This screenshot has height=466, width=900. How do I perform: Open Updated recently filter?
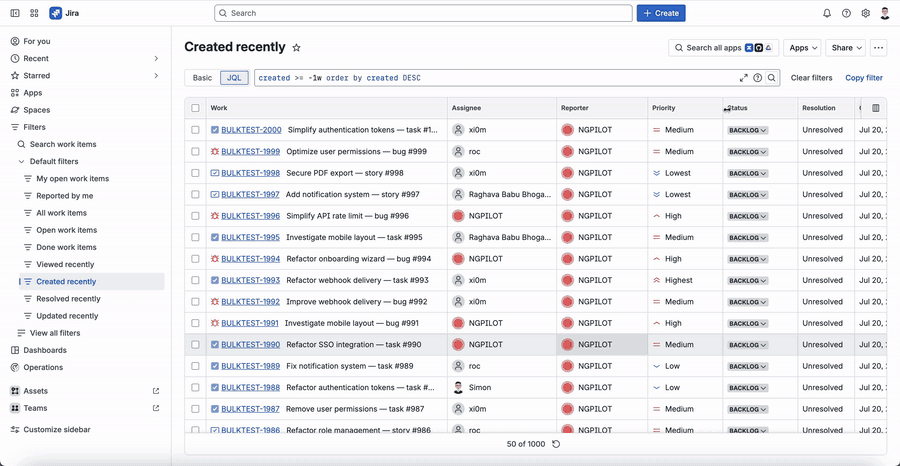67,316
